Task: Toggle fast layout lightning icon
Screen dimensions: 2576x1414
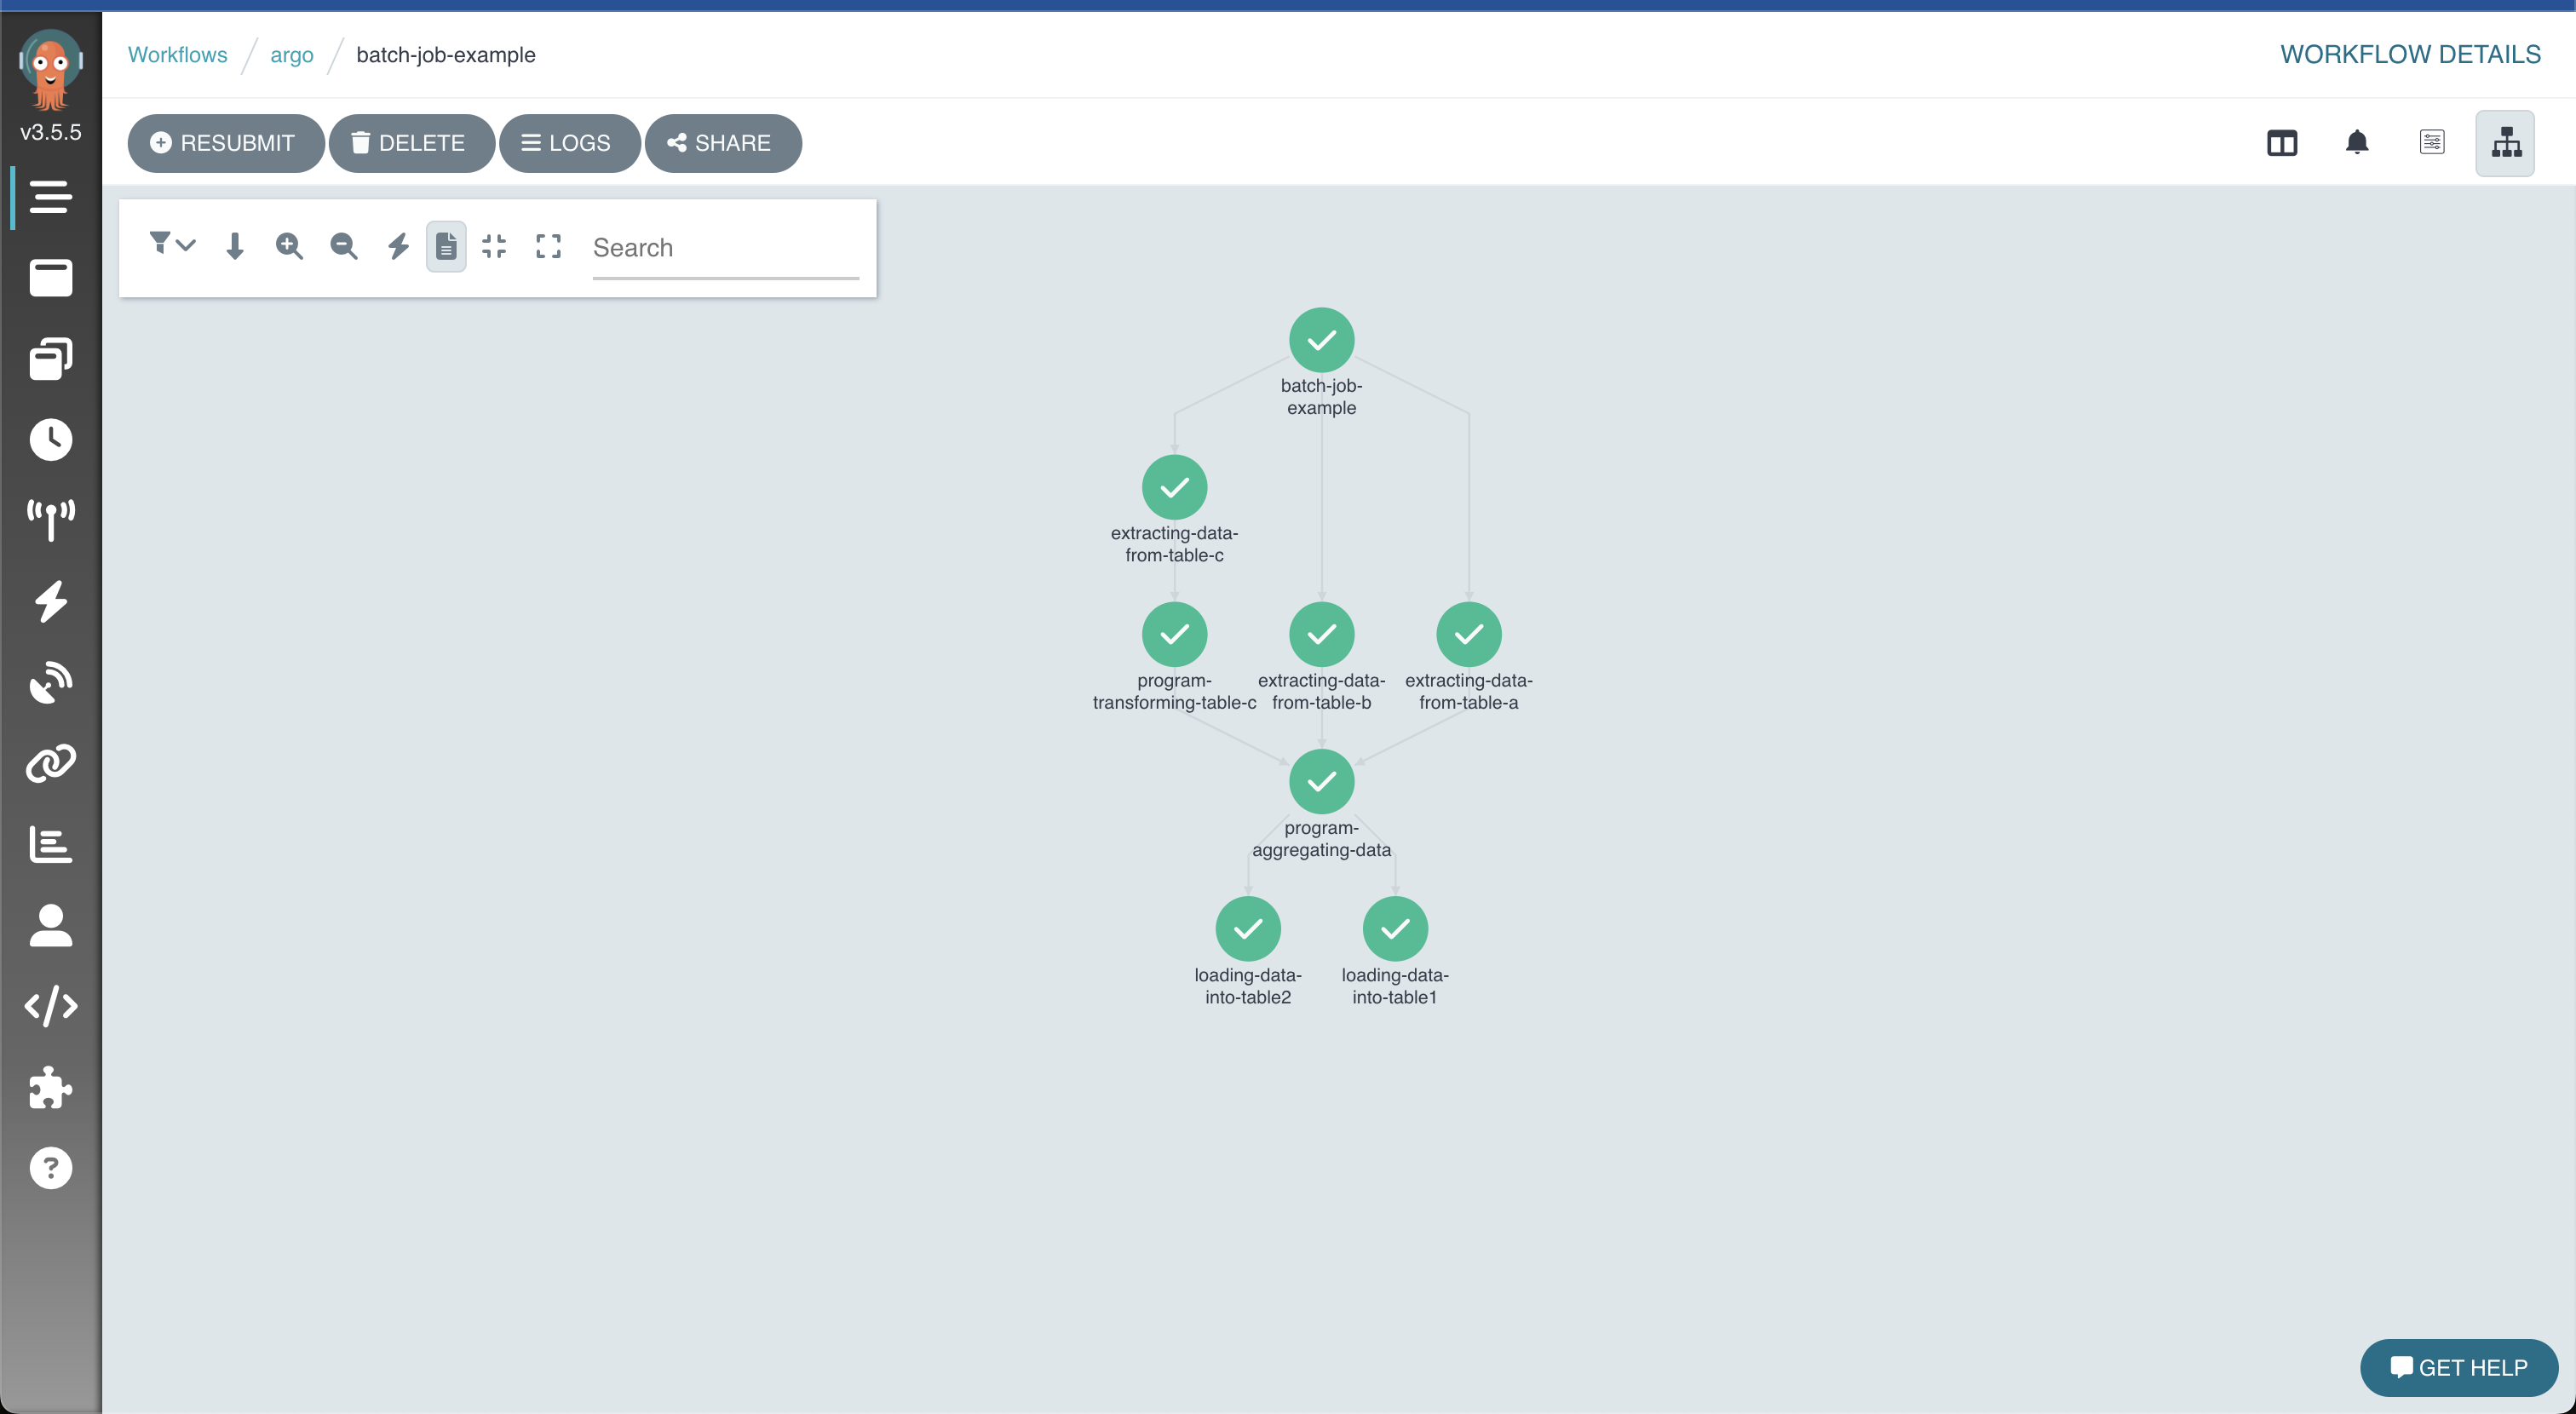Action: 398,246
